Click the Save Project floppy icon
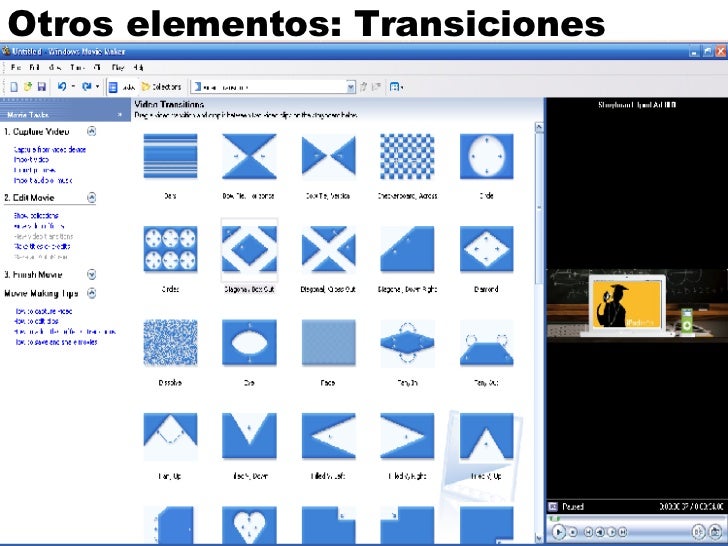The width and height of the screenshot is (728, 546). pos(41,87)
